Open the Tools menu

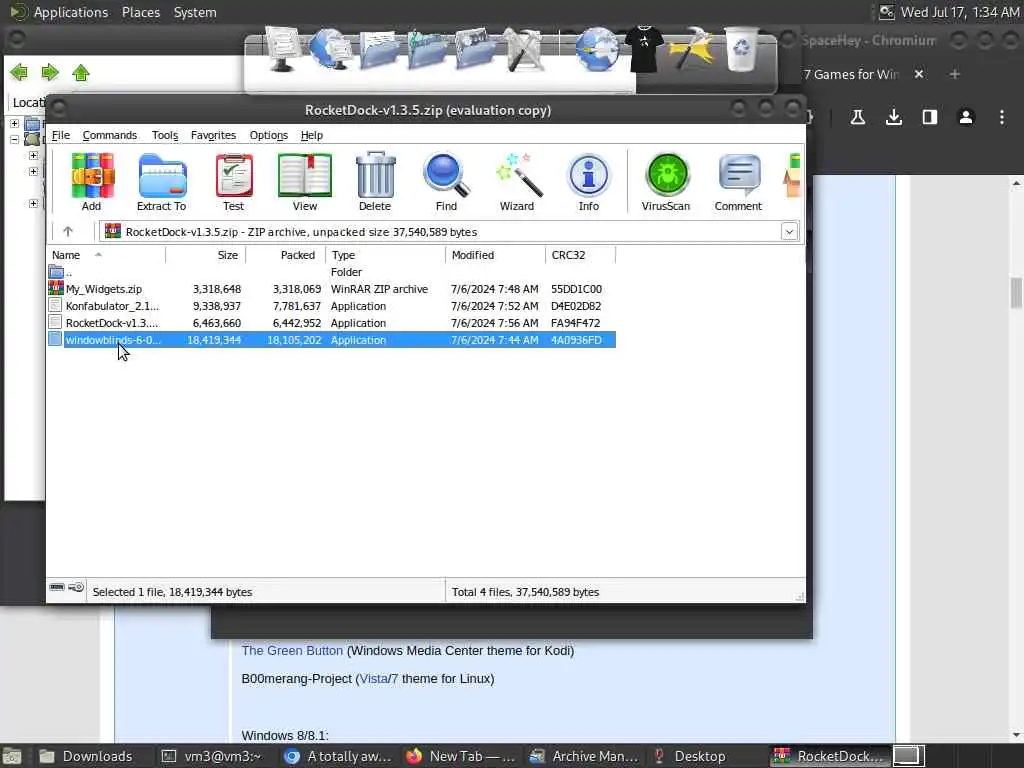[x=165, y=135]
